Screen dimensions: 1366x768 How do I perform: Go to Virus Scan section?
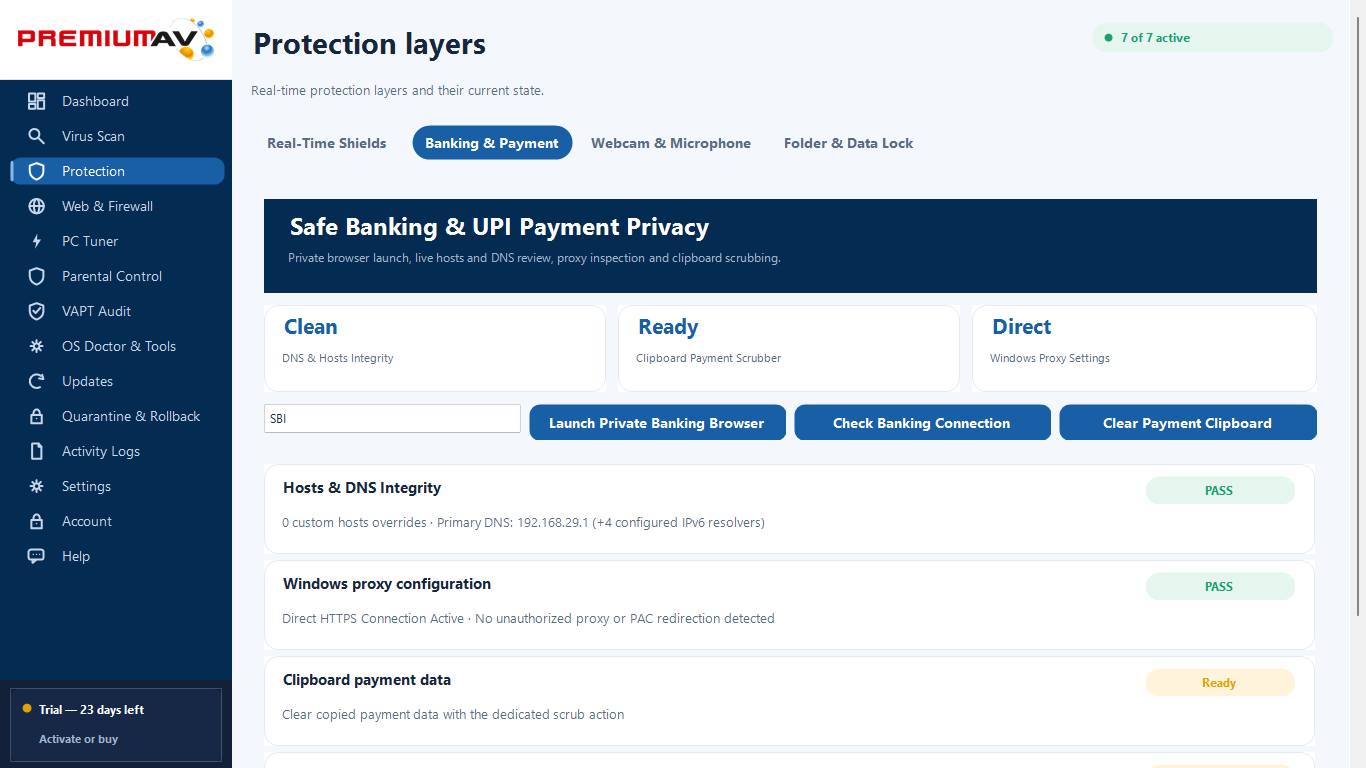[117, 136]
